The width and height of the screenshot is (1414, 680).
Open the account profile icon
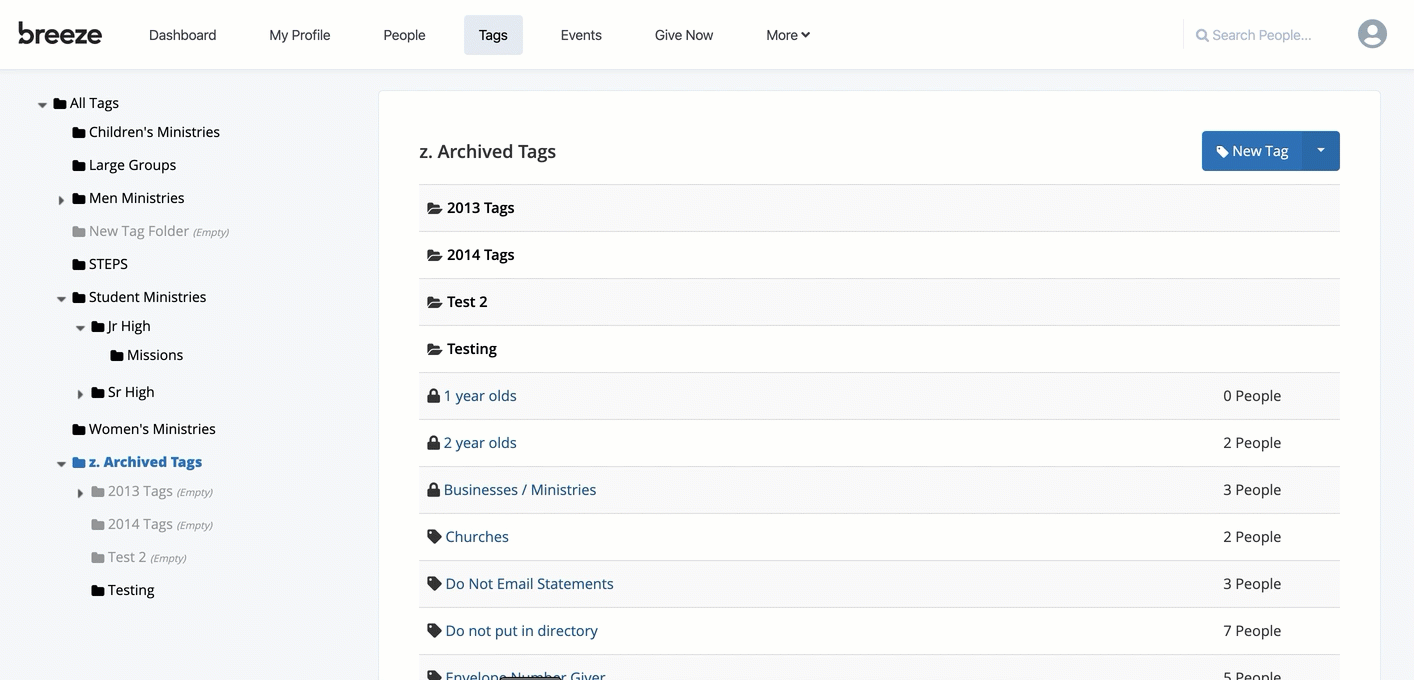(1371, 33)
